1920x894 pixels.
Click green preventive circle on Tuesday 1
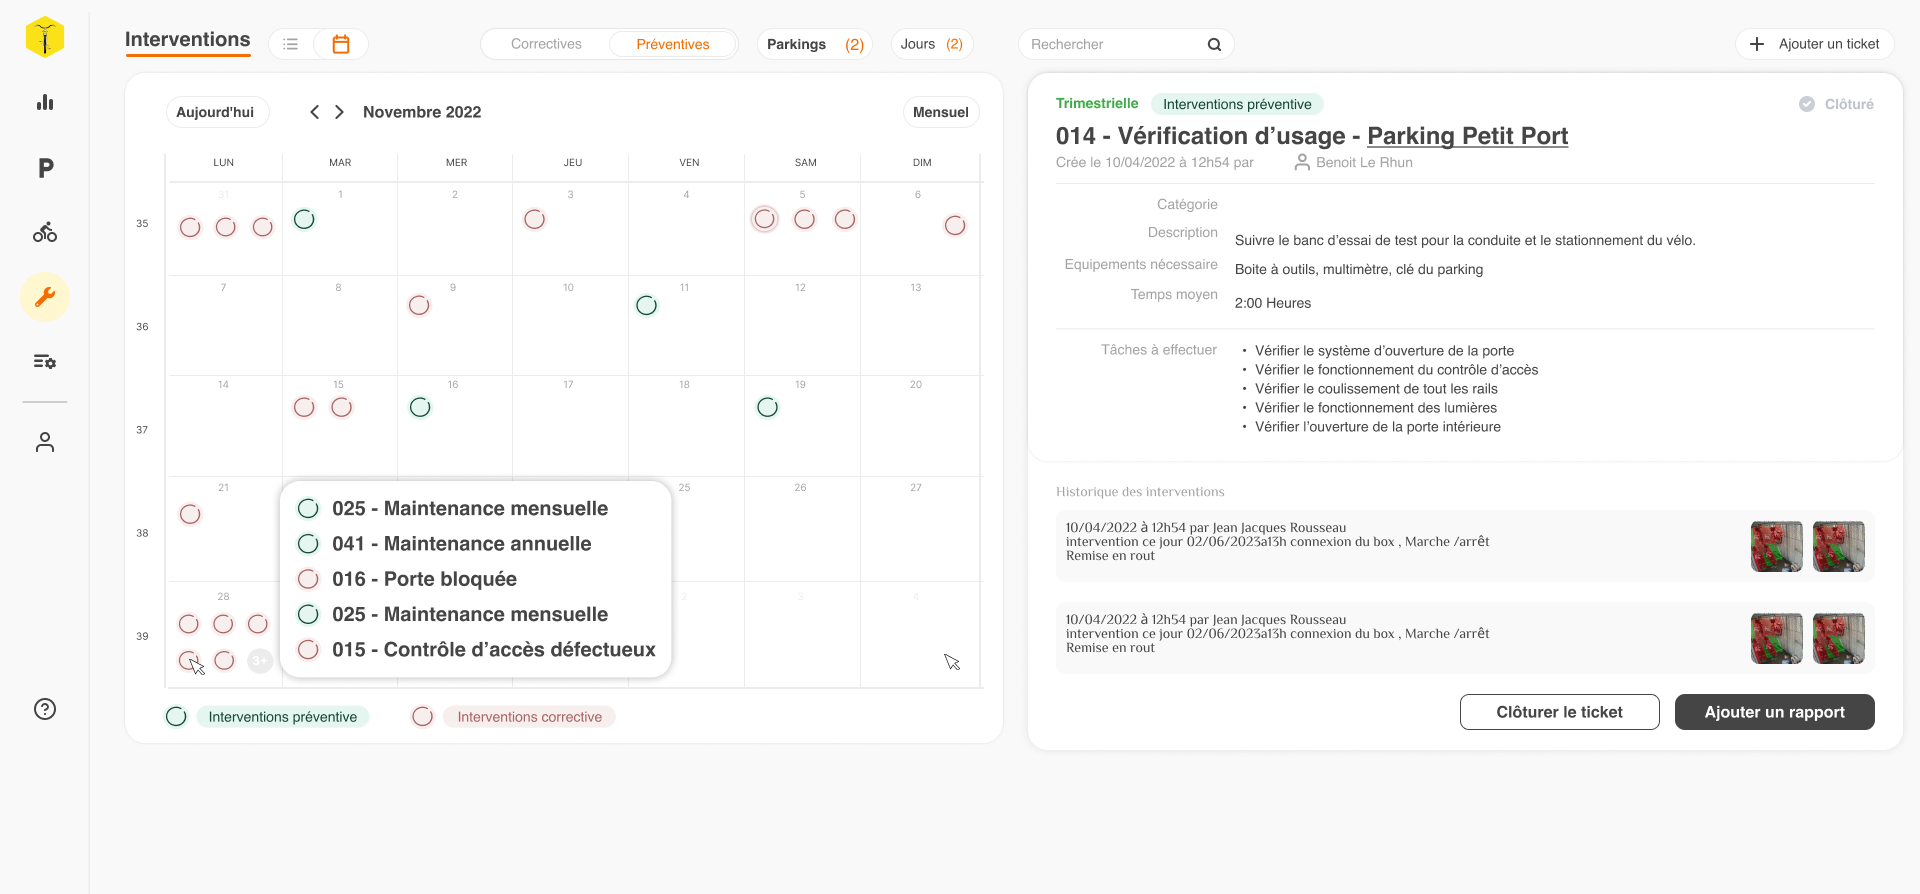point(305,219)
